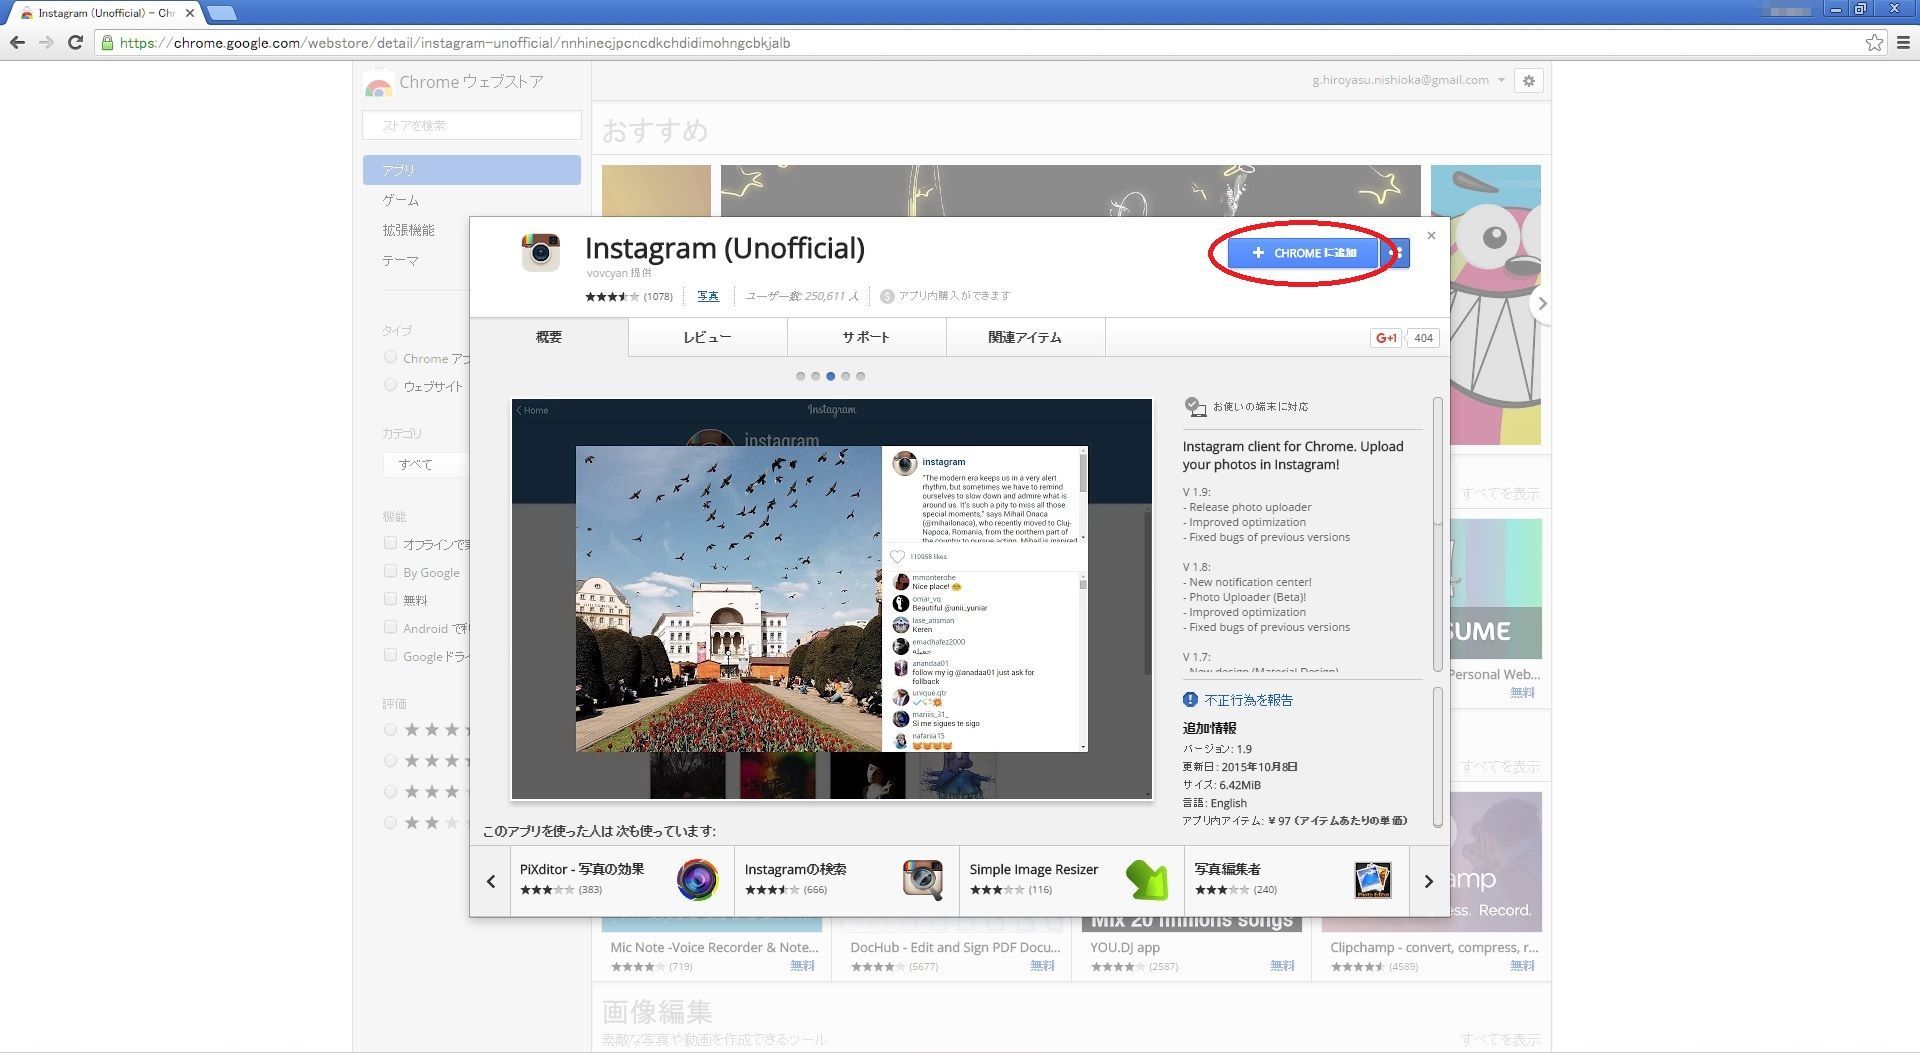Click the Simple Image Resizer green icon
The height and width of the screenshot is (1053, 1920).
[x=1147, y=880]
